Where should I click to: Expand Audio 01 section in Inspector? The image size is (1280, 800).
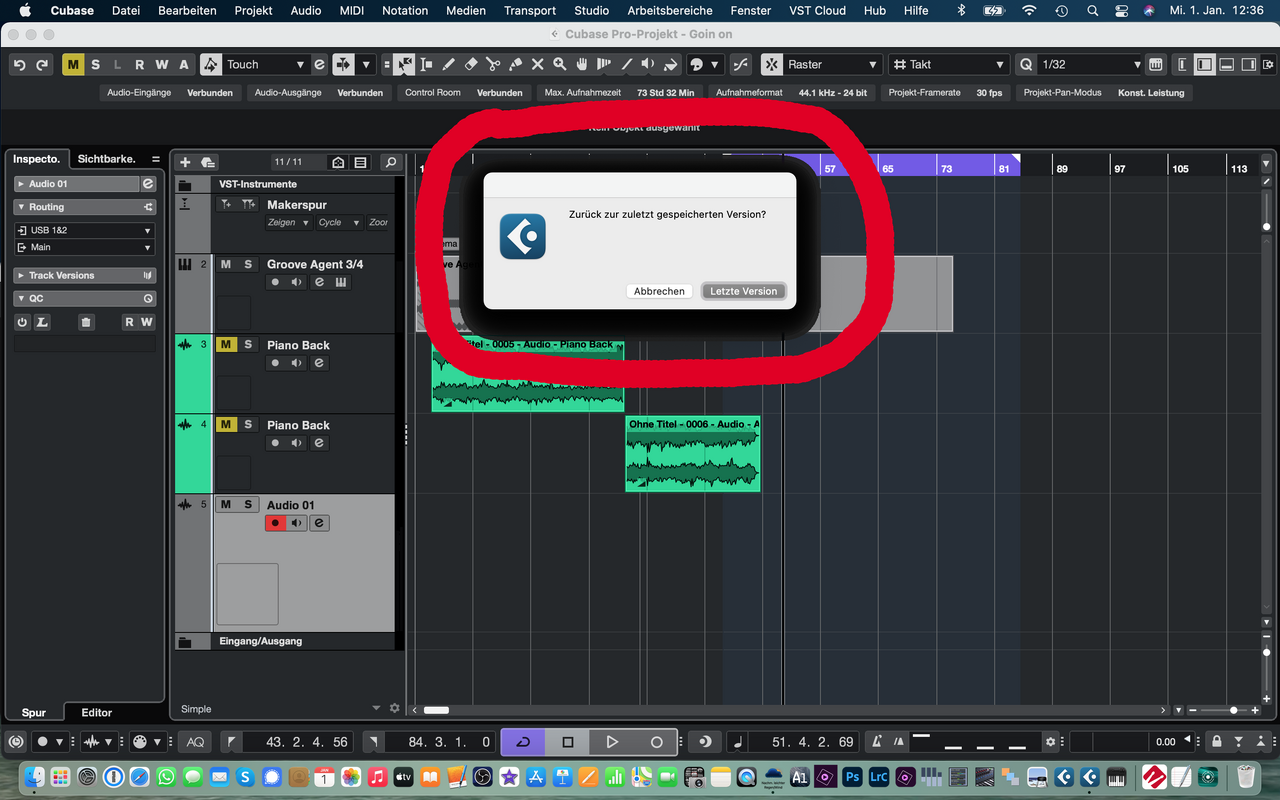tap(76, 184)
